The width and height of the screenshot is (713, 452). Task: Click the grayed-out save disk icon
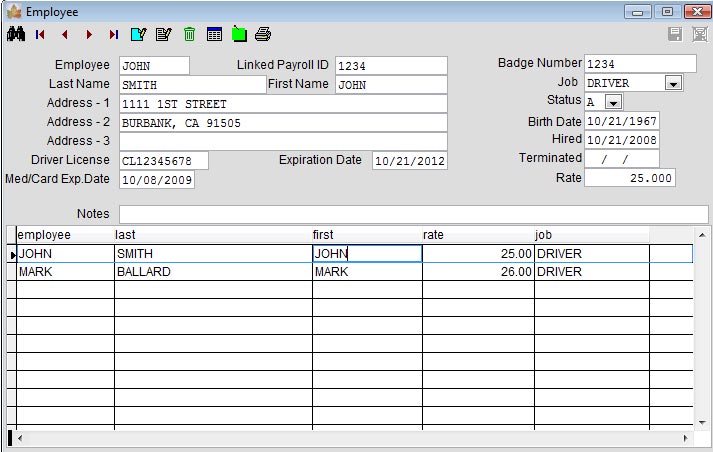pyautogui.click(x=675, y=35)
